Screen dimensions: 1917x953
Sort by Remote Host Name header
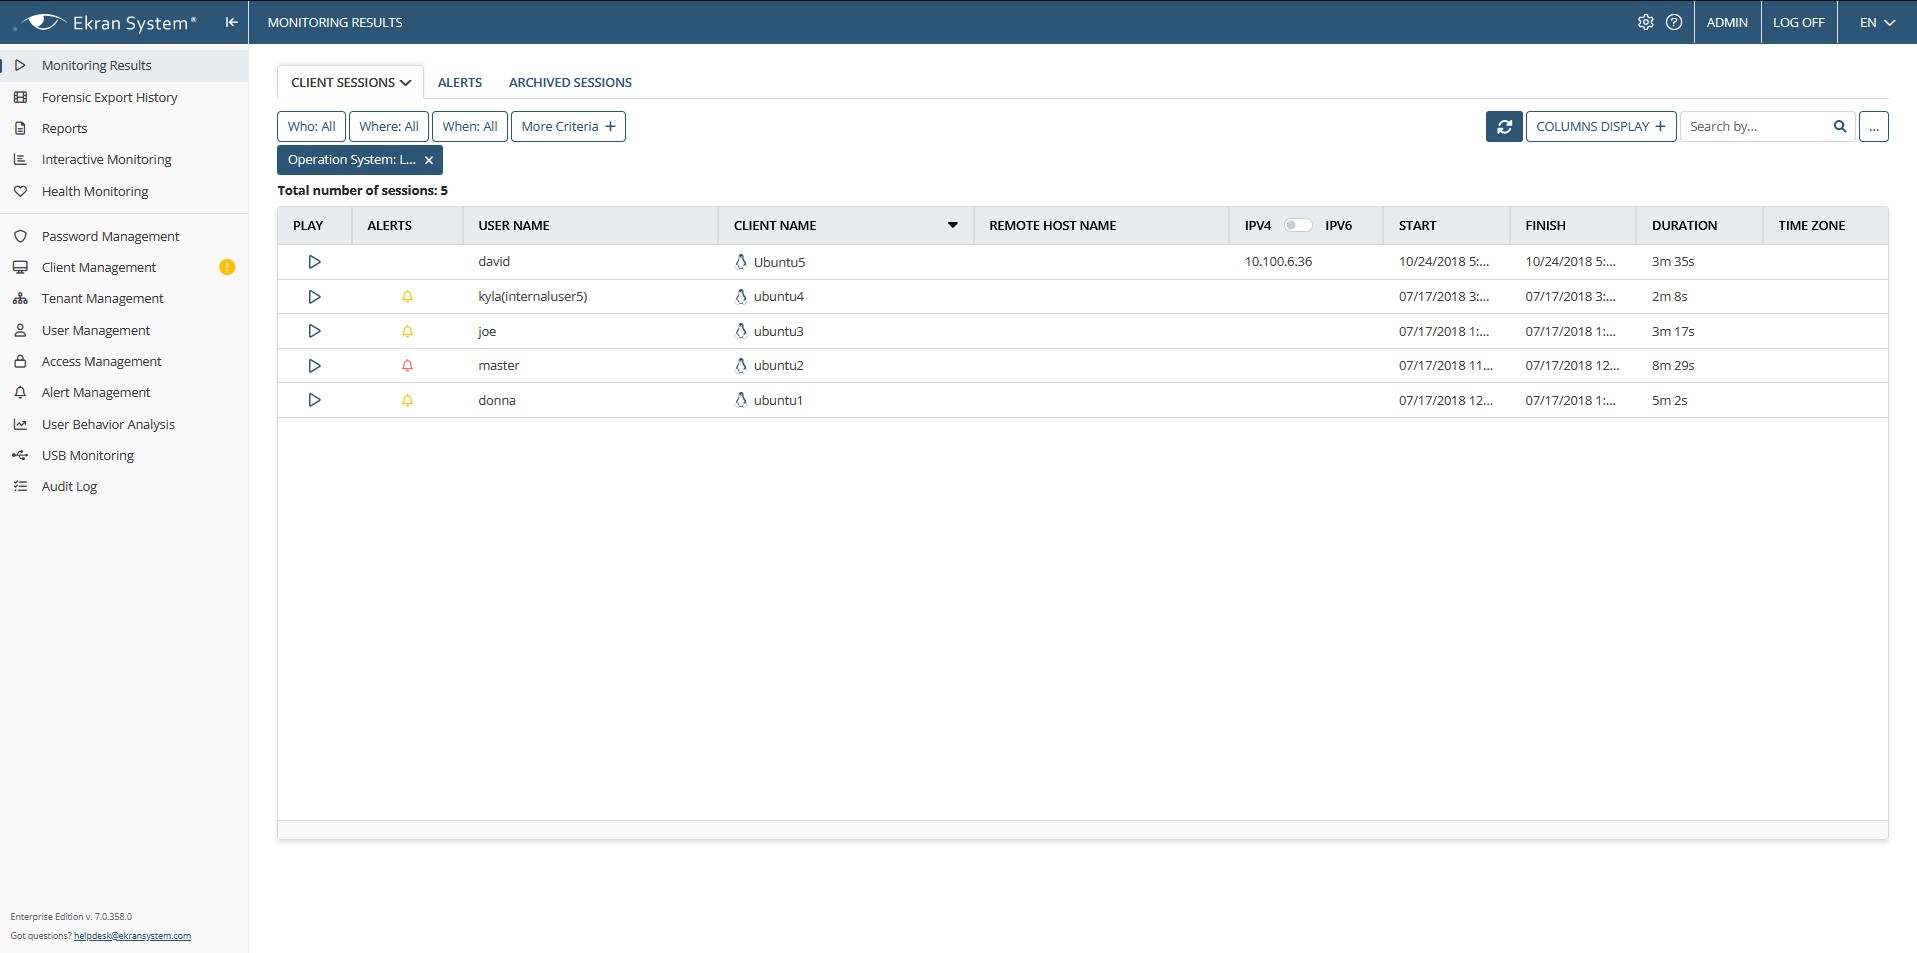point(1101,225)
